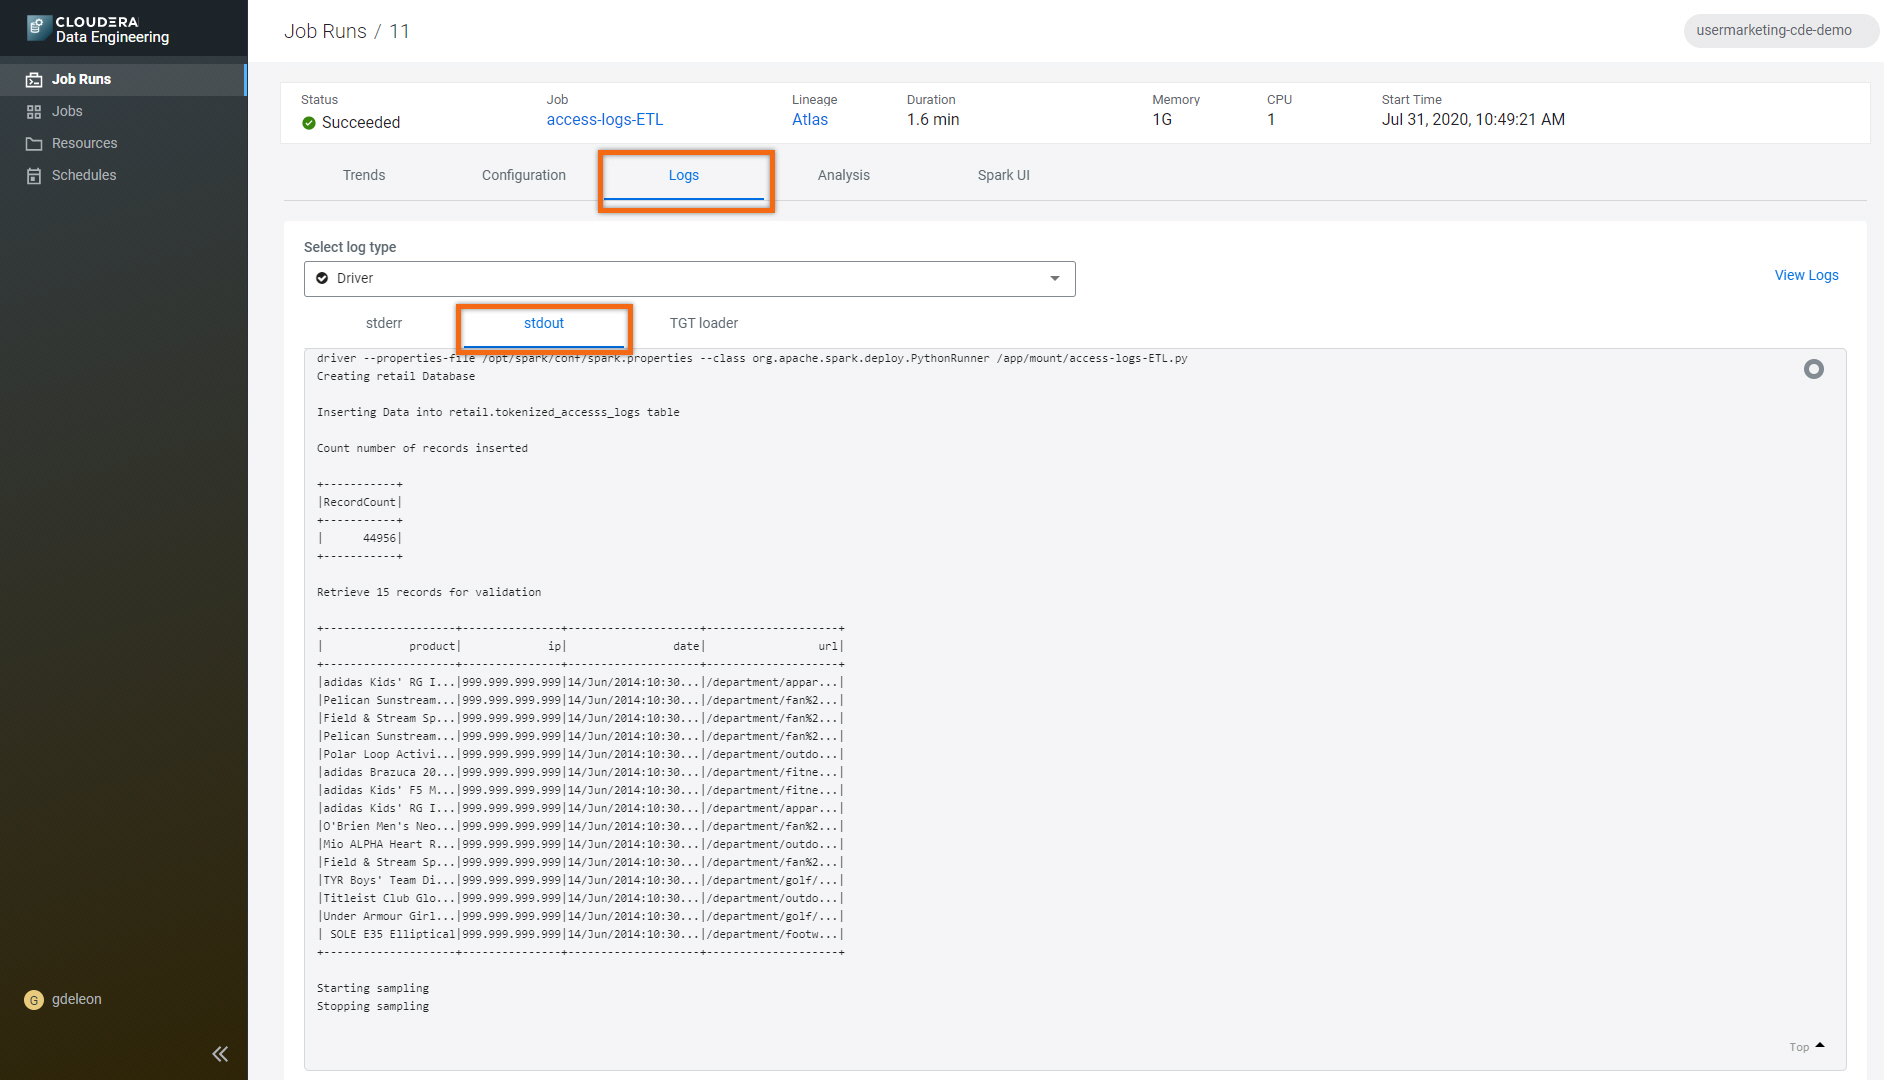
Task: Show the TGT loader log
Action: 703,323
